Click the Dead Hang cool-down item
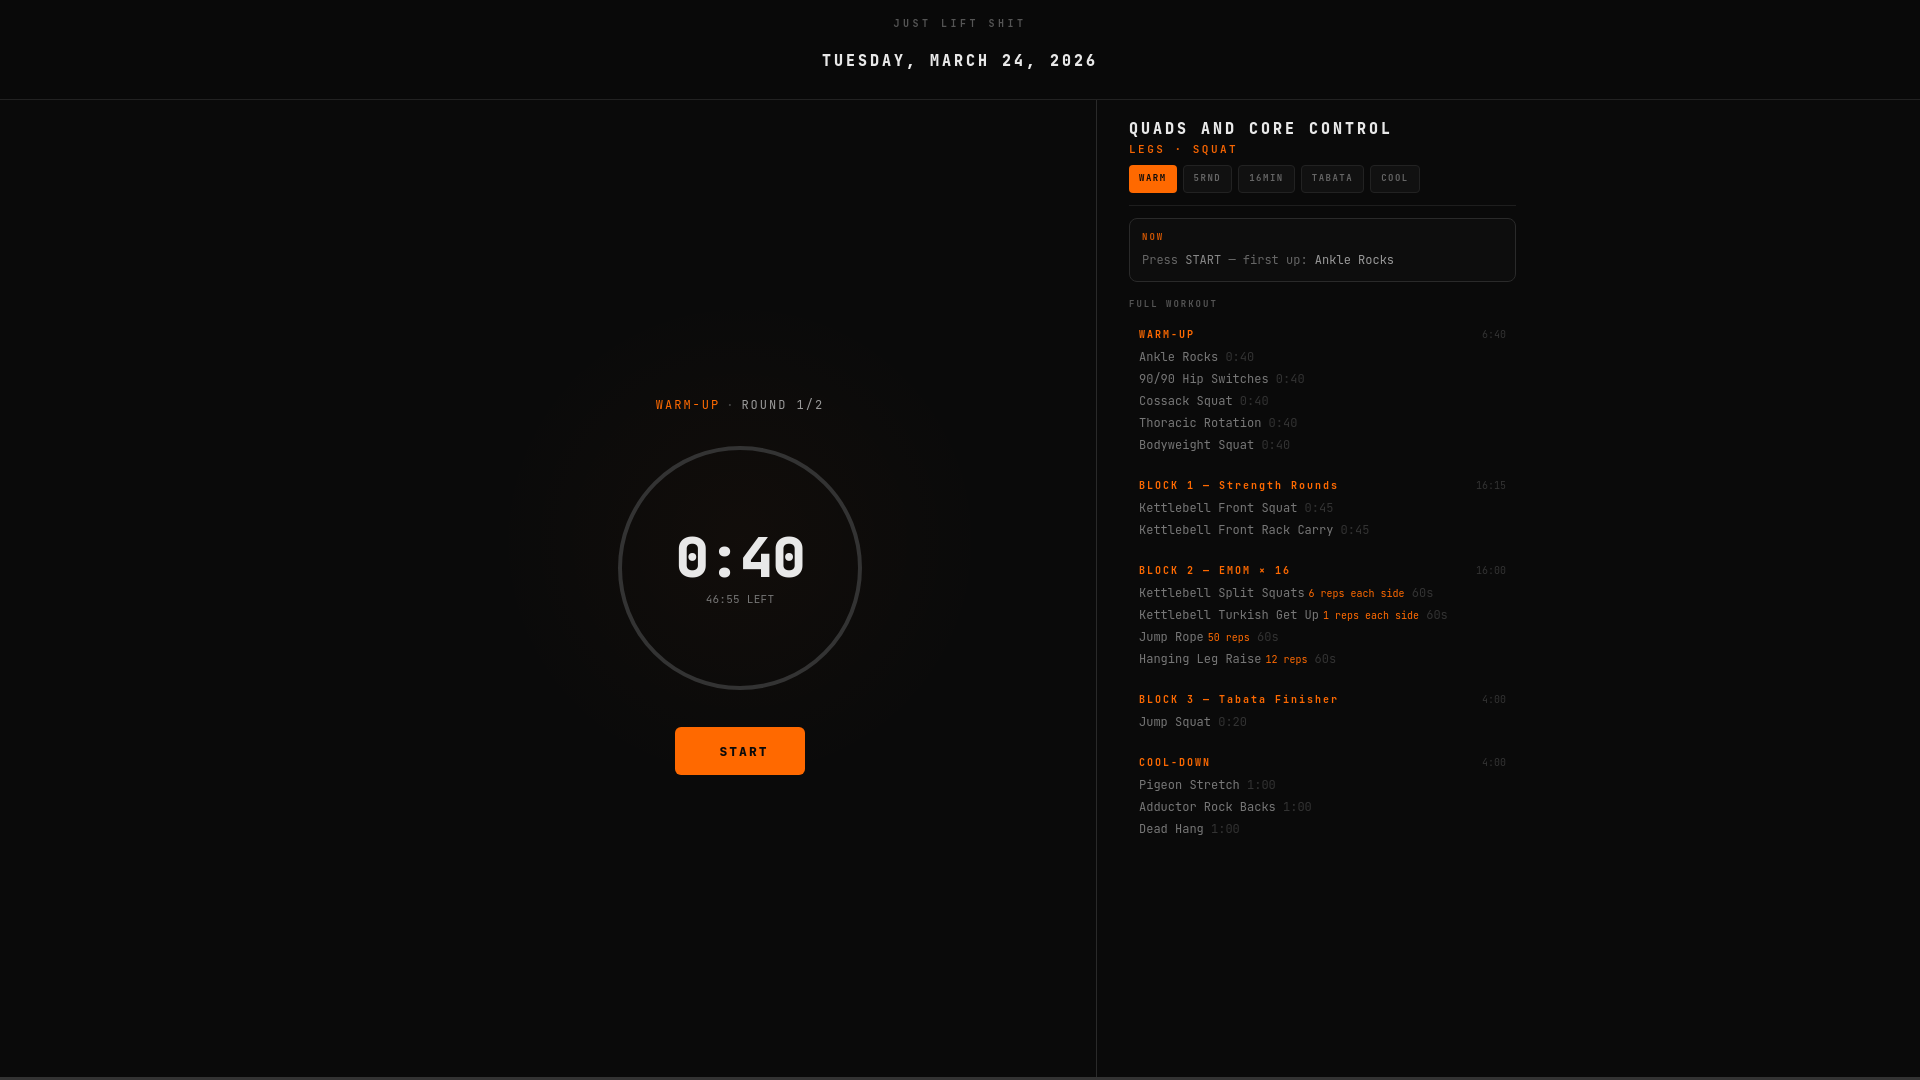 click(x=1171, y=829)
